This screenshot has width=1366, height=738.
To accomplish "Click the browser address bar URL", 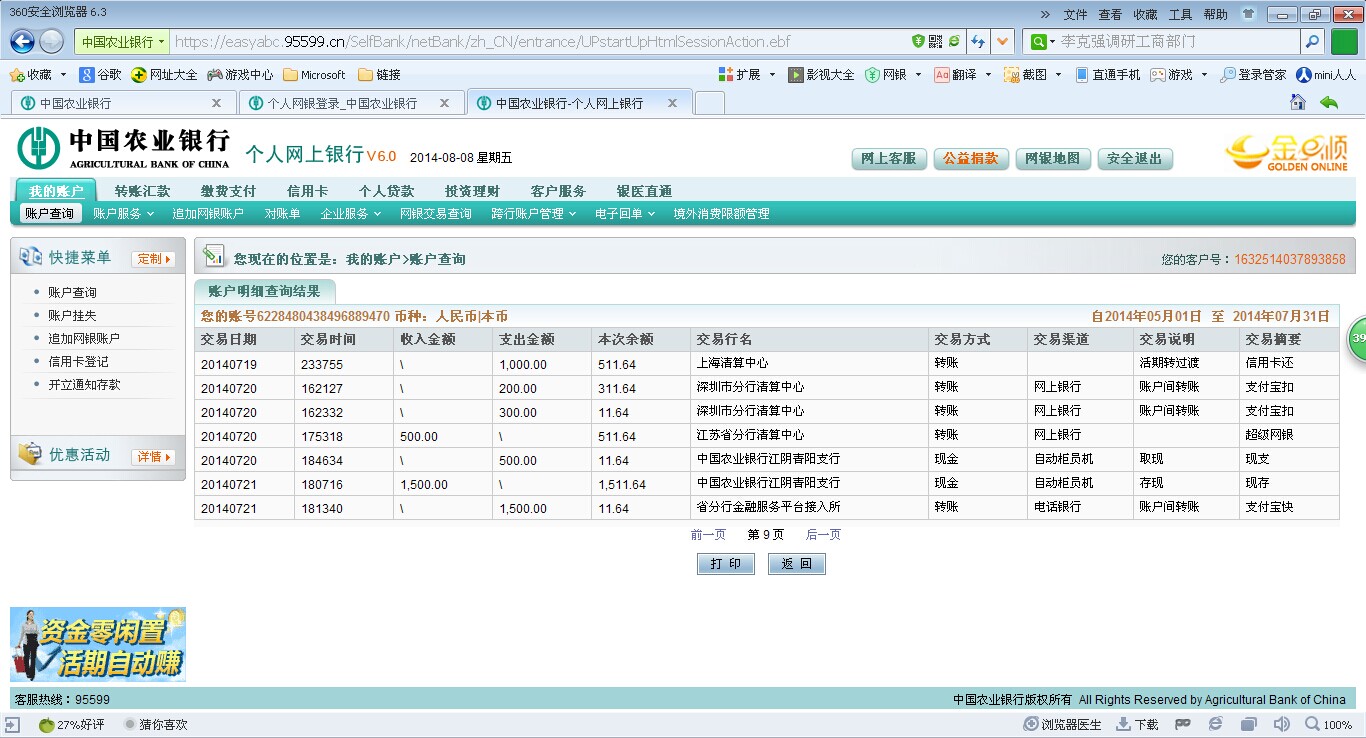I will [480, 42].
